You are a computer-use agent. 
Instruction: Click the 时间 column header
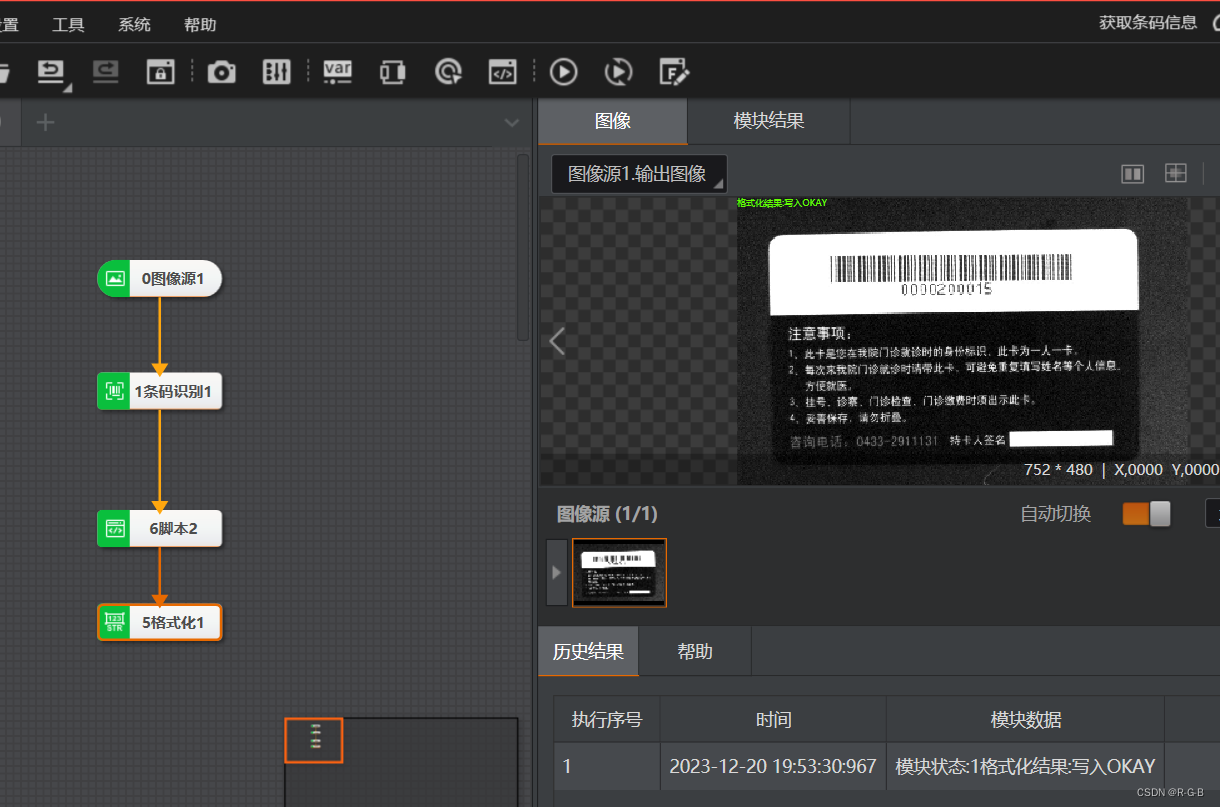click(773, 719)
